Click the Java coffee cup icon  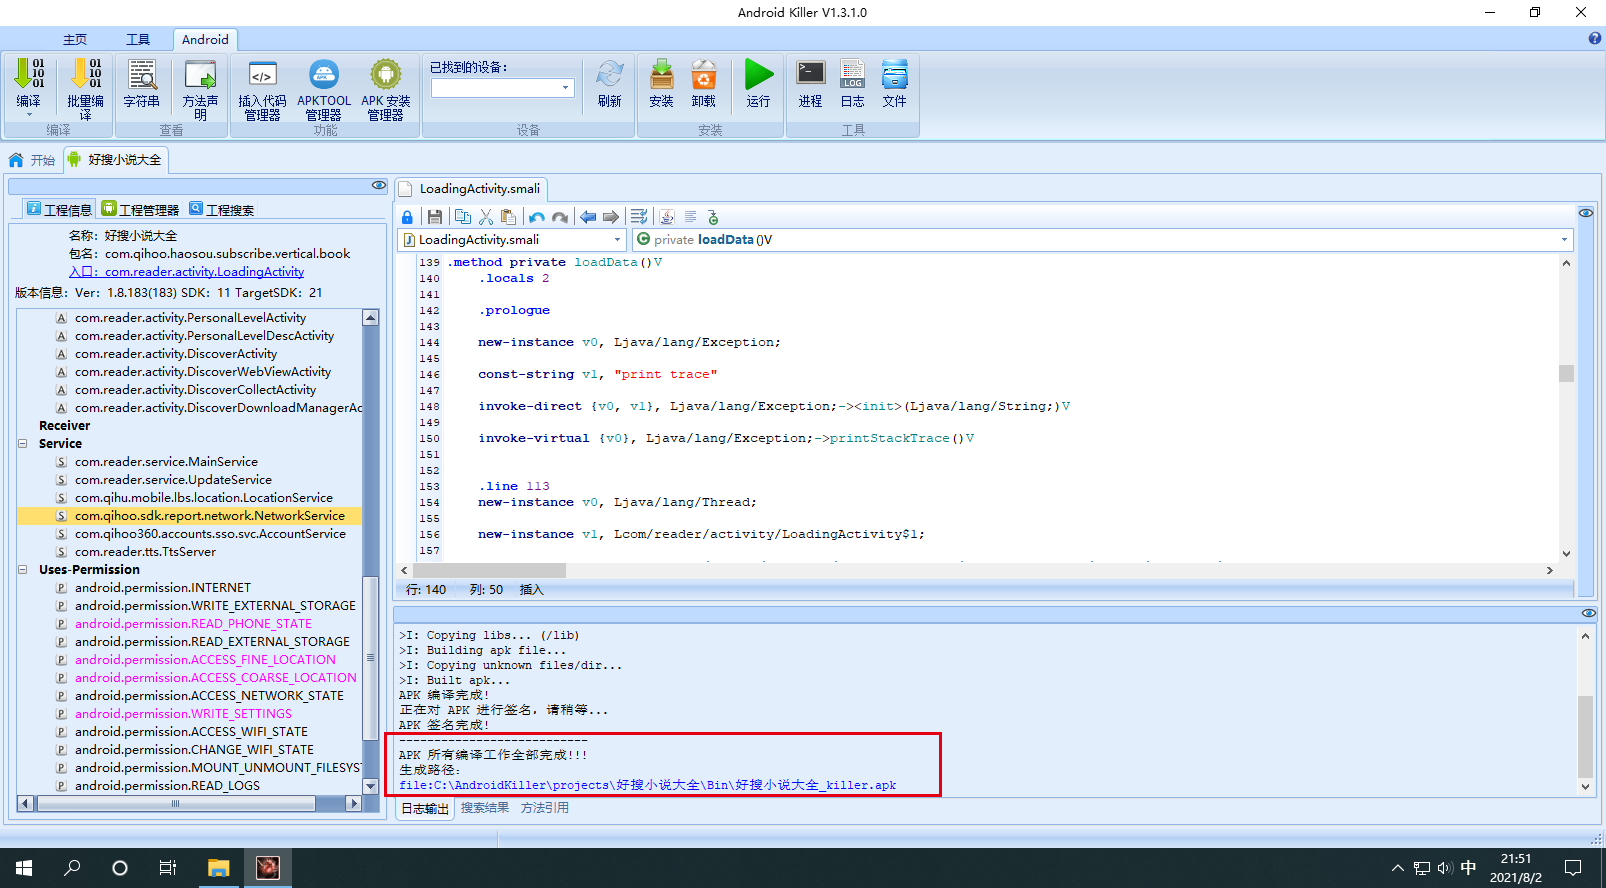(667, 217)
